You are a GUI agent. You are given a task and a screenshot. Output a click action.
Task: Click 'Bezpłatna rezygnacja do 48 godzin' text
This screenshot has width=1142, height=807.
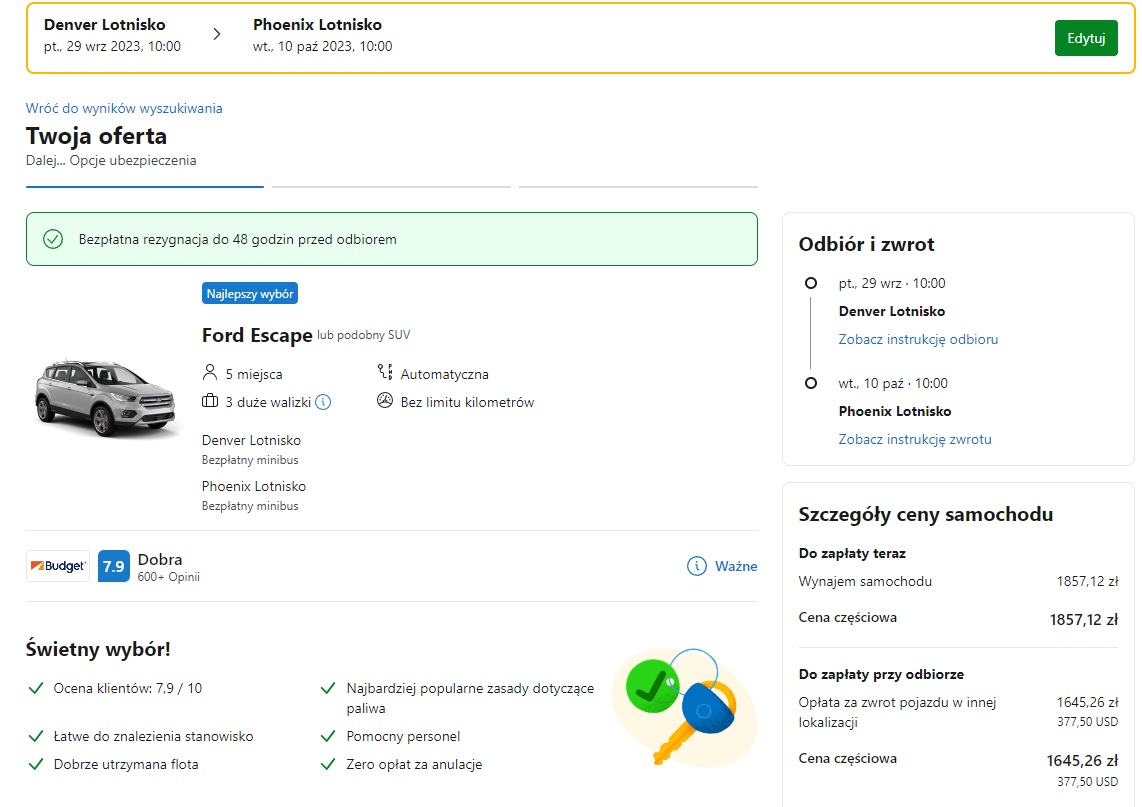pos(237,240)
